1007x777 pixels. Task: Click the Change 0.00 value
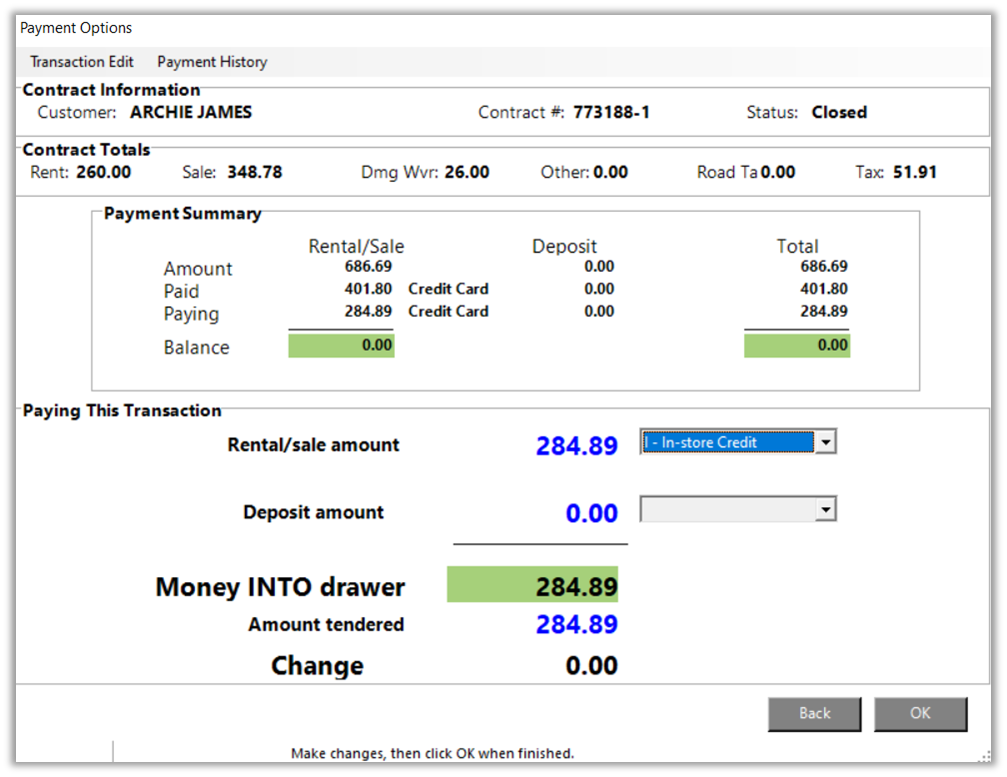point(591,666)
